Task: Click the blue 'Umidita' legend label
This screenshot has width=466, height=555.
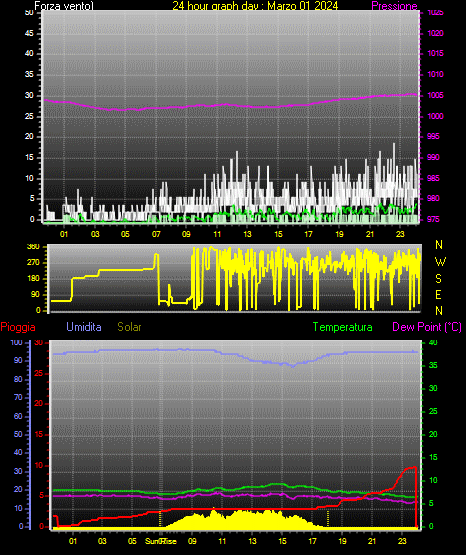Action: click(84, 327)
